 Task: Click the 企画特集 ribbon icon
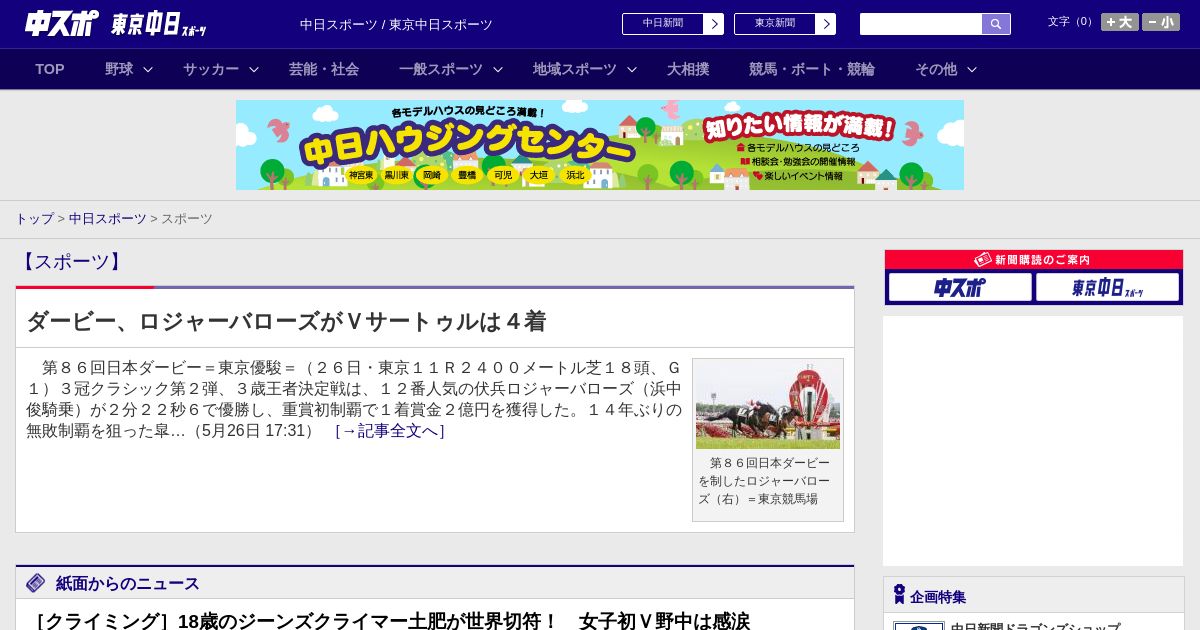click(x=899, y=595)
